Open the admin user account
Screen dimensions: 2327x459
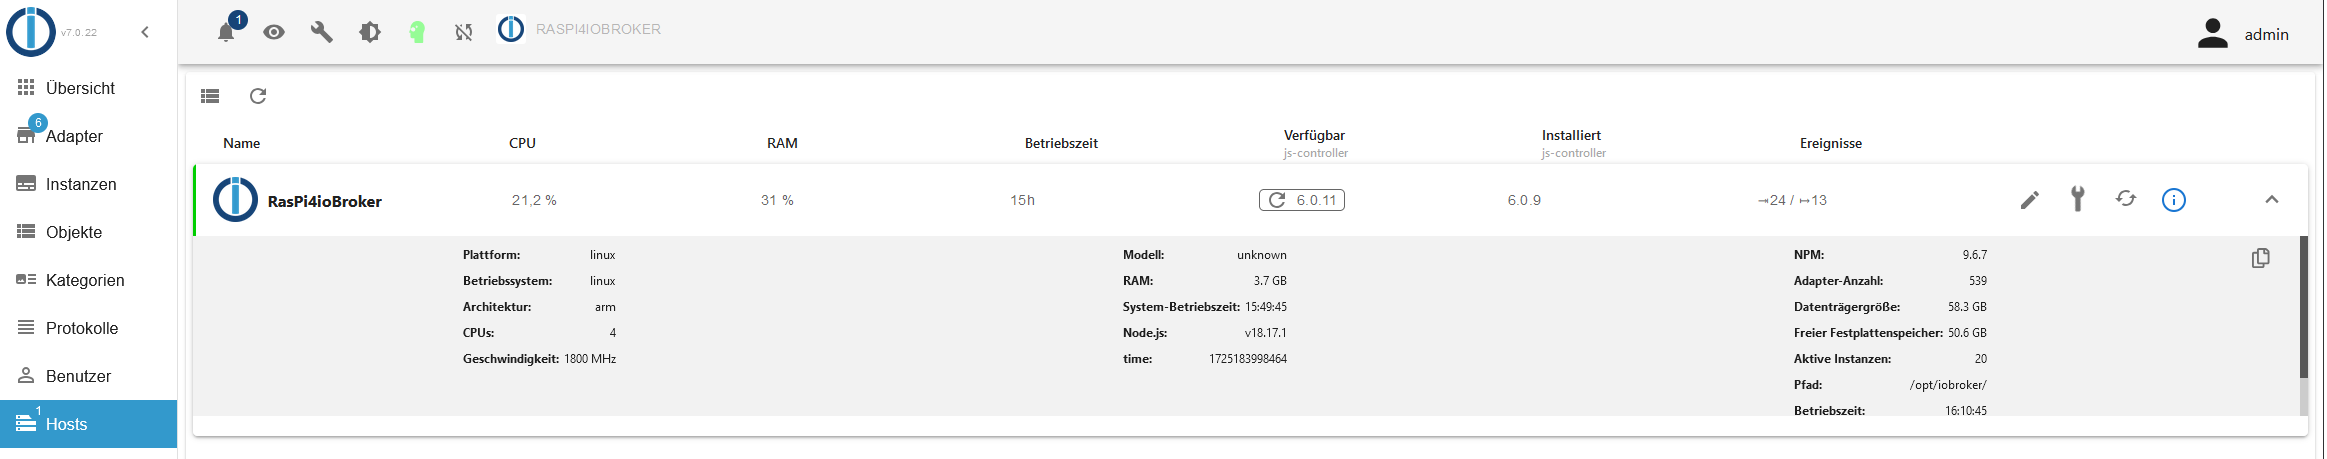click(x=2243, y=34)
